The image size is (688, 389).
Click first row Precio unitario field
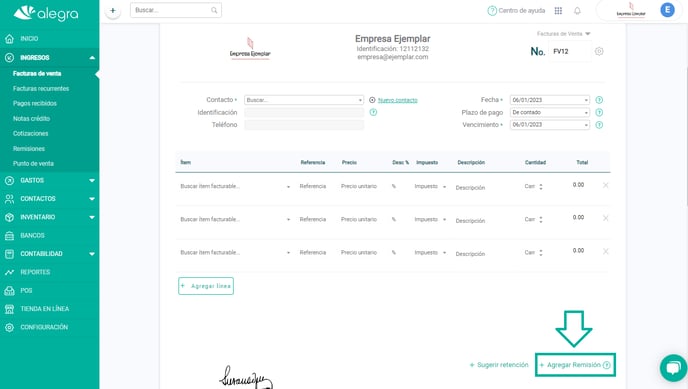click(359, 186)
